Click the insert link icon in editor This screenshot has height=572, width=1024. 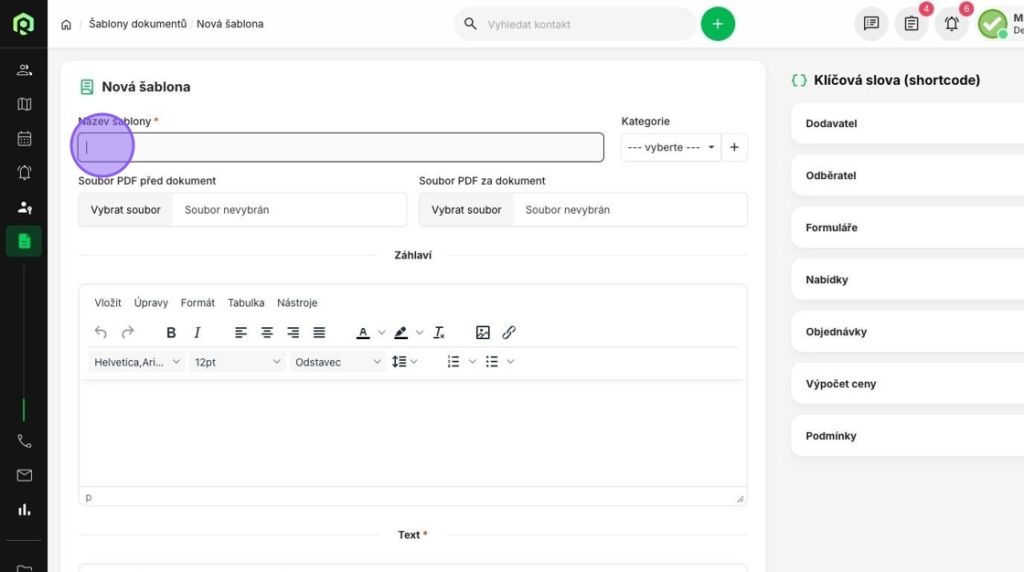(x=509, y=333)
